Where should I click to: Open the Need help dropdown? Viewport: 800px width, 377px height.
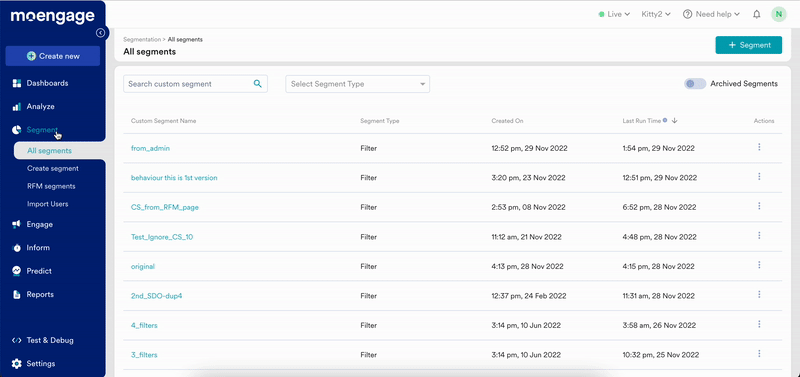711,14
